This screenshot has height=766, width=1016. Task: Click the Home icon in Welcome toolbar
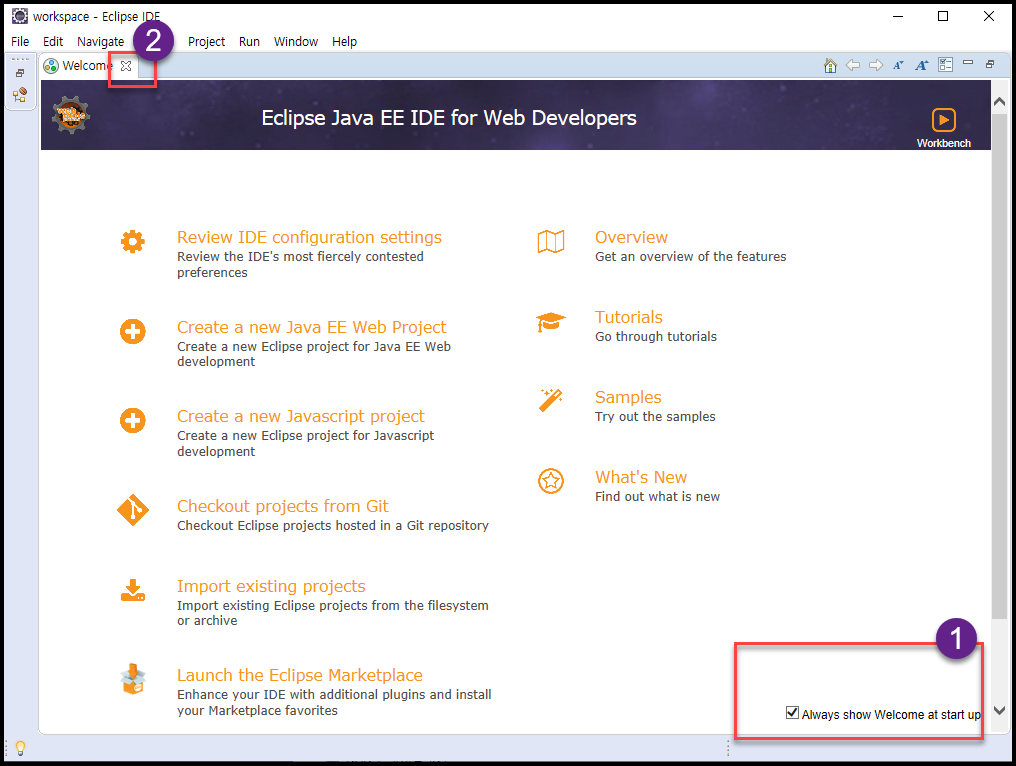[830, 65]
